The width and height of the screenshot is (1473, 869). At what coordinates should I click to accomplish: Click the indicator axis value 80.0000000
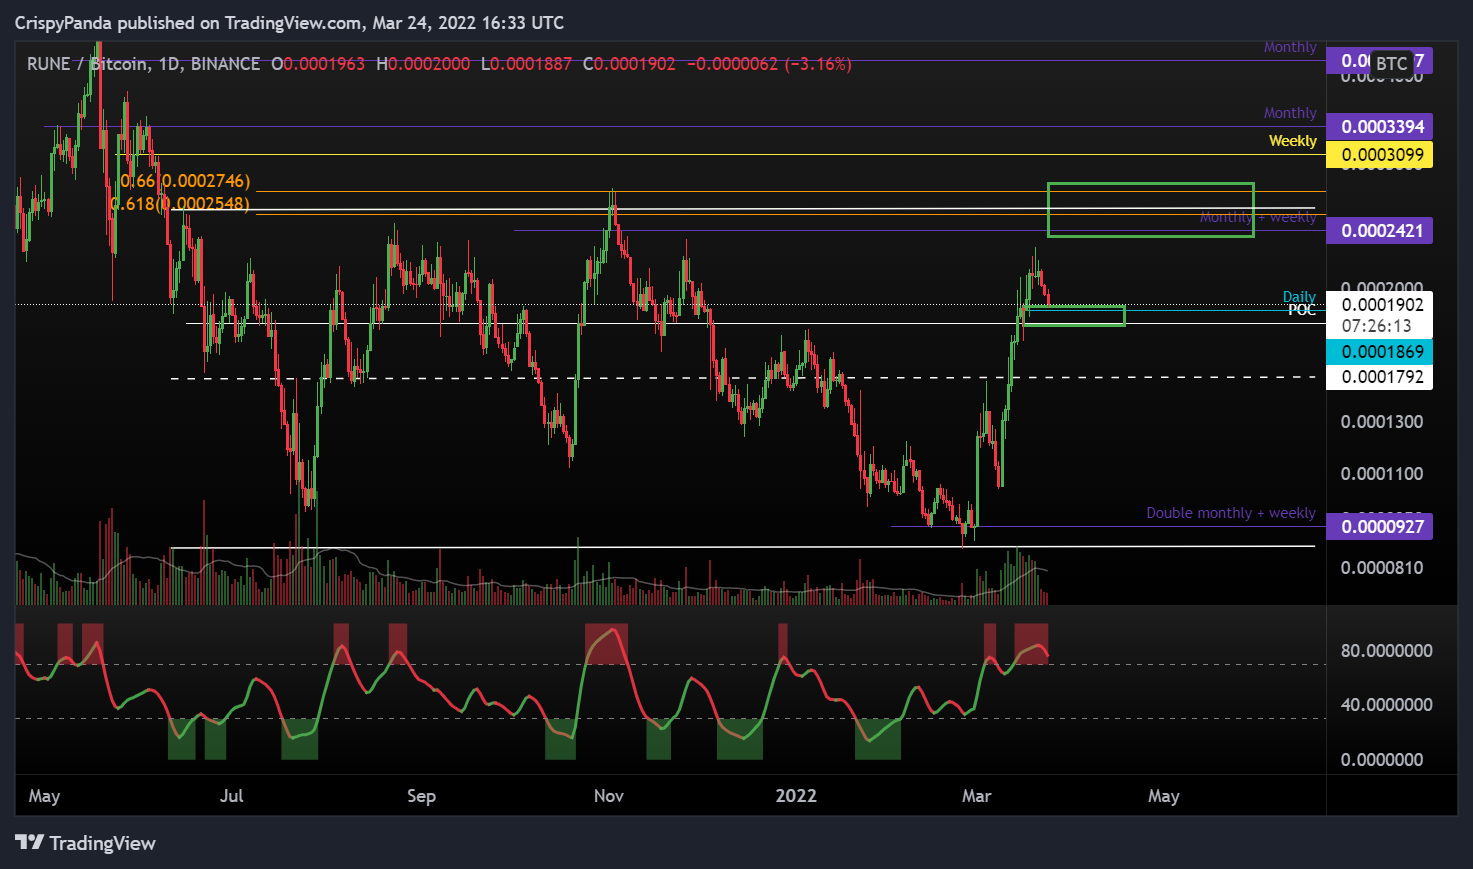pyautogui.click(x=1386, y=651)
